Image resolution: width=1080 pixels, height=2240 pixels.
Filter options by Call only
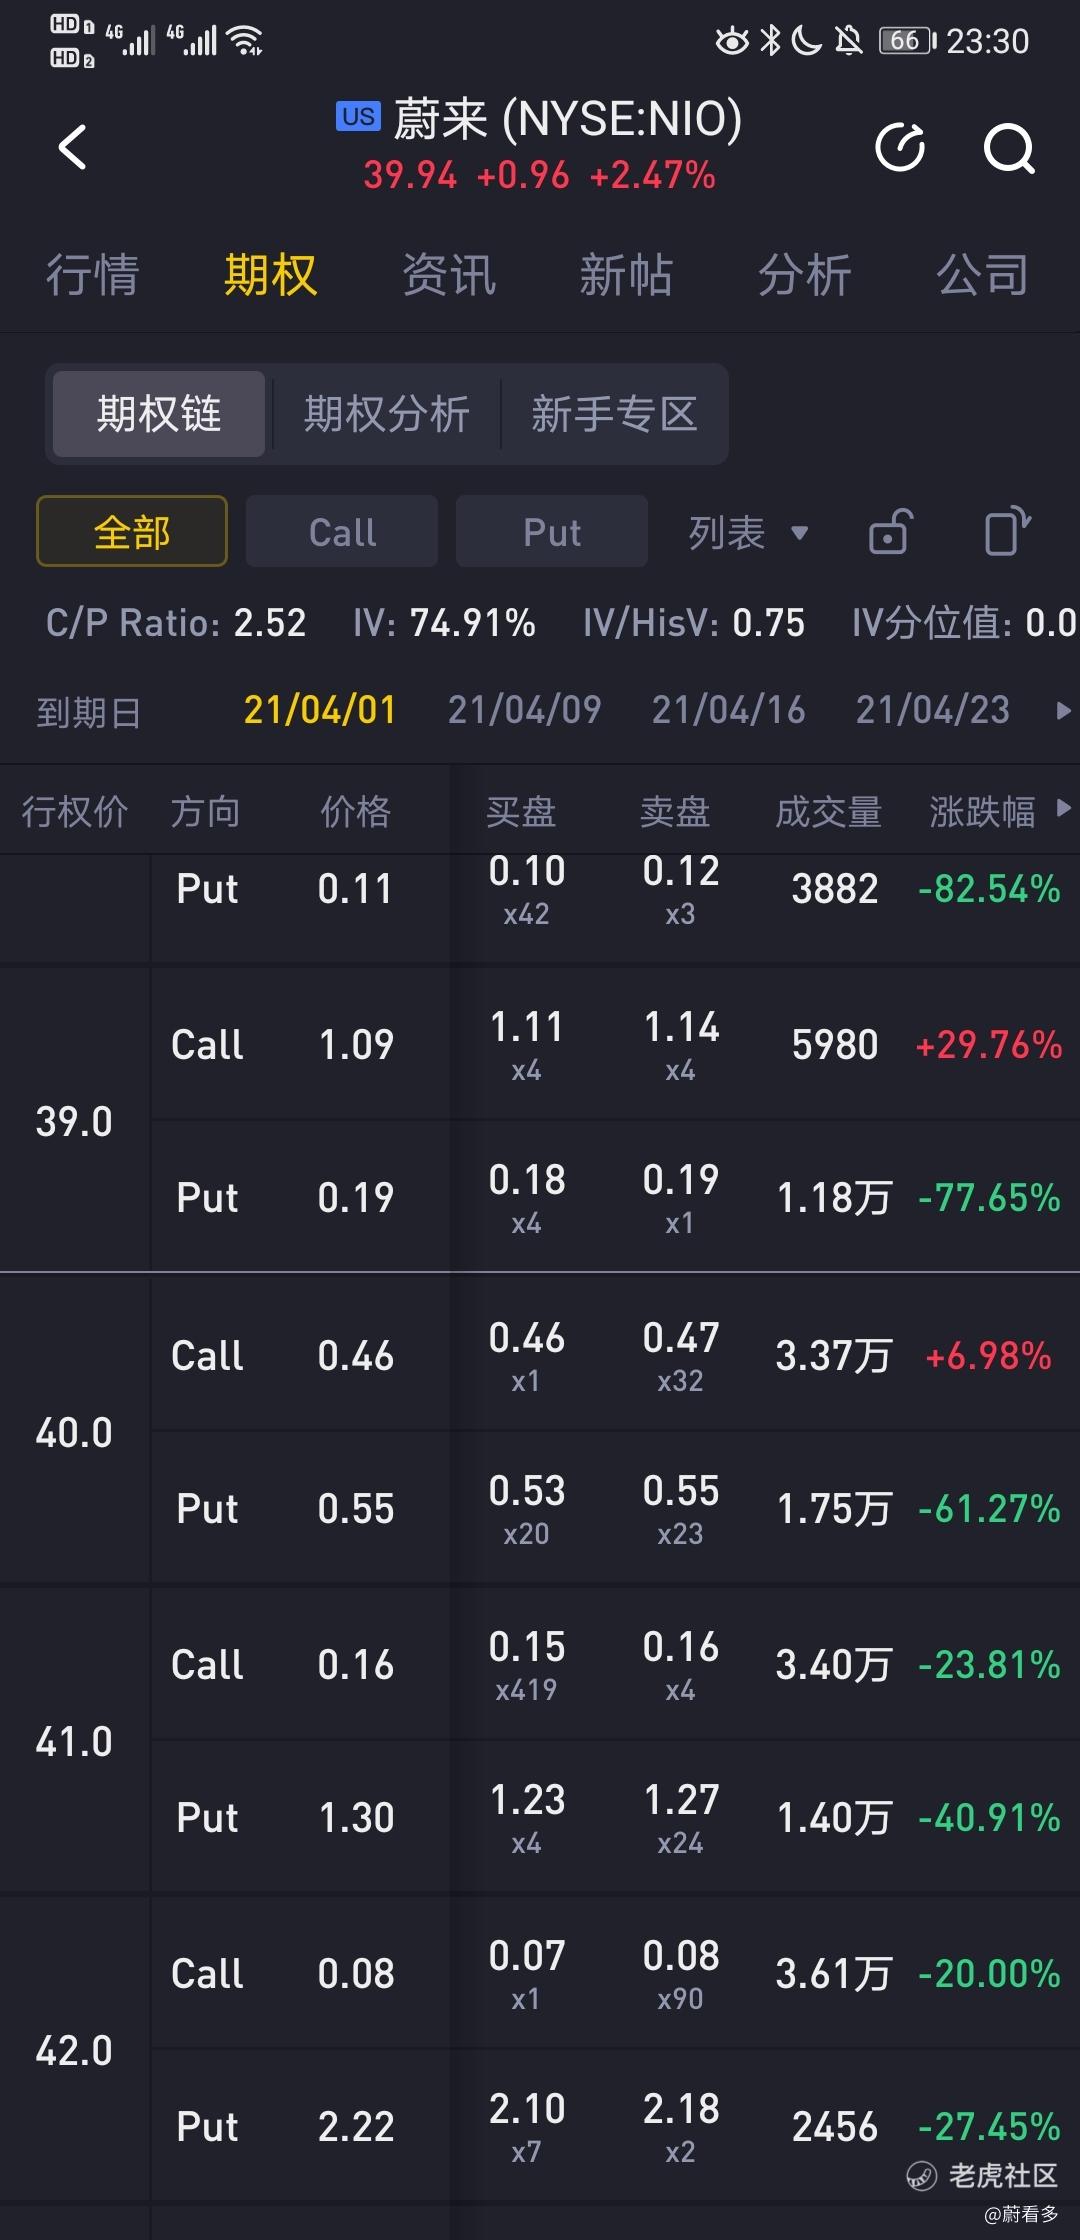point(342,531)
